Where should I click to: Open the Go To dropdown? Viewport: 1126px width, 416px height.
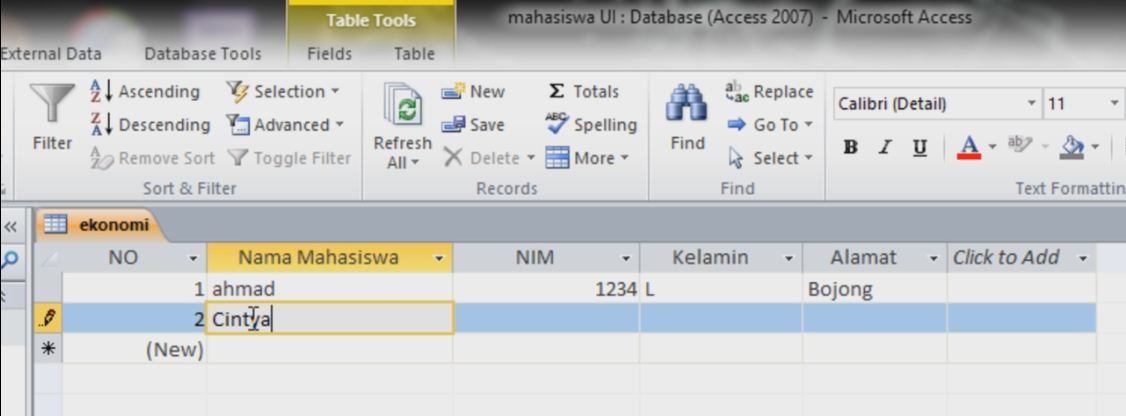pyautogui.click(x=769, y=125)
